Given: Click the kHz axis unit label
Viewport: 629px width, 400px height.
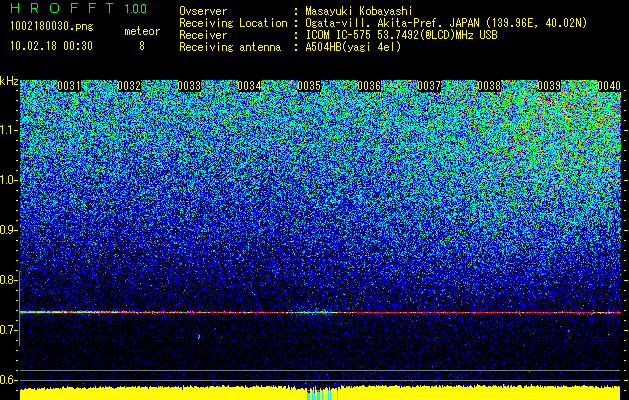Looking at the screenshot, I should point(9,81).
